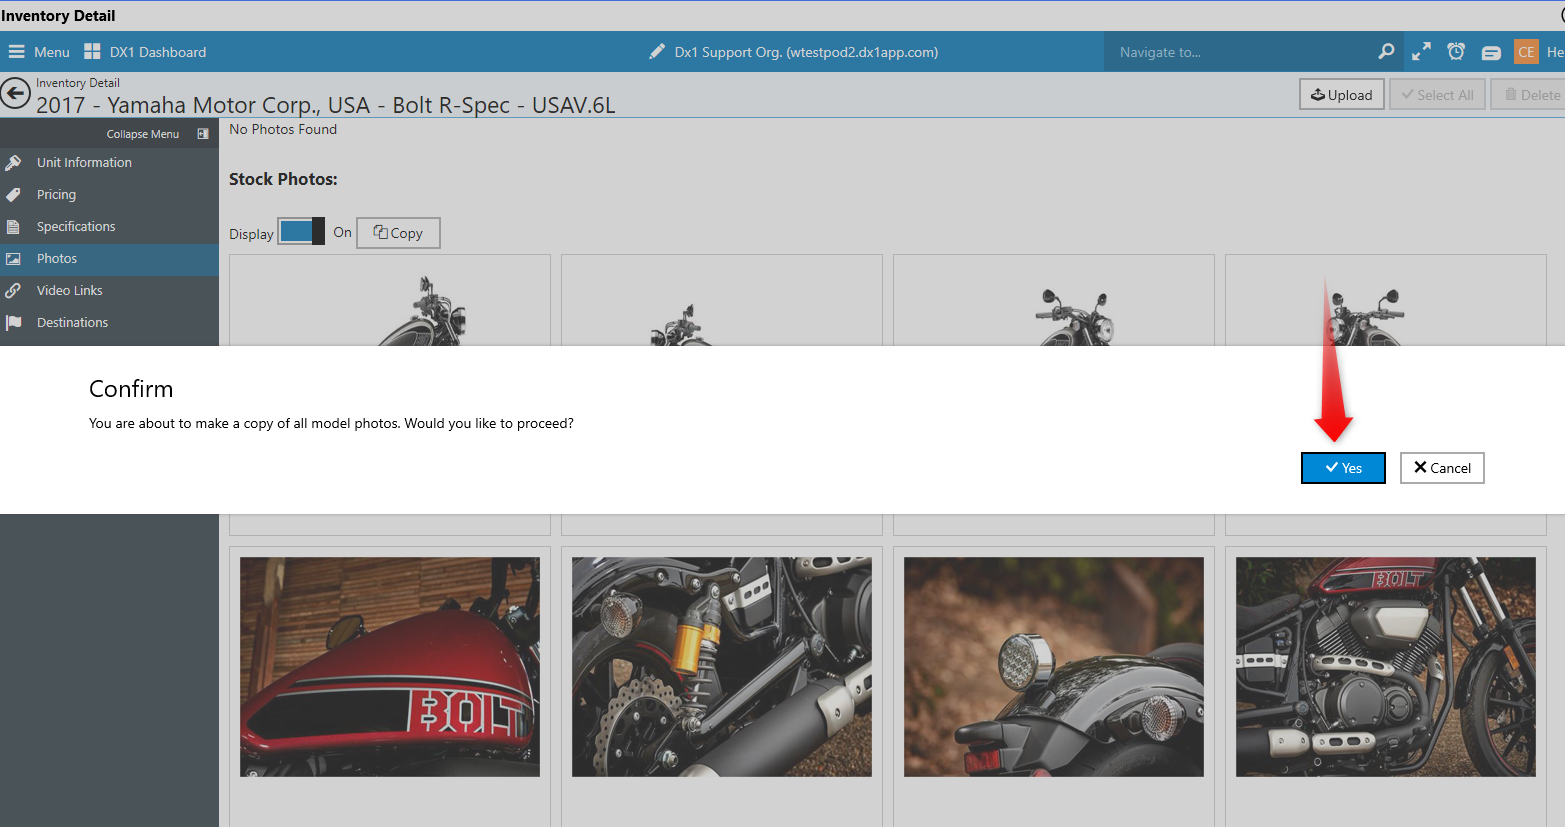Click the Unit Information wrench icon
The image size is (1565, 827).
13,162
